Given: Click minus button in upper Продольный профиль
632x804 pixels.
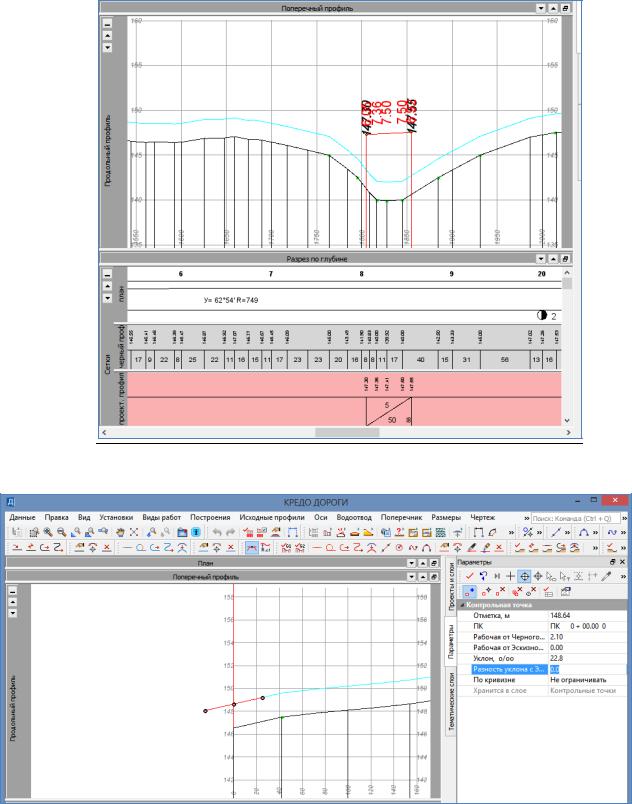Looking at the screenshot, I should [x=107, y=24].
